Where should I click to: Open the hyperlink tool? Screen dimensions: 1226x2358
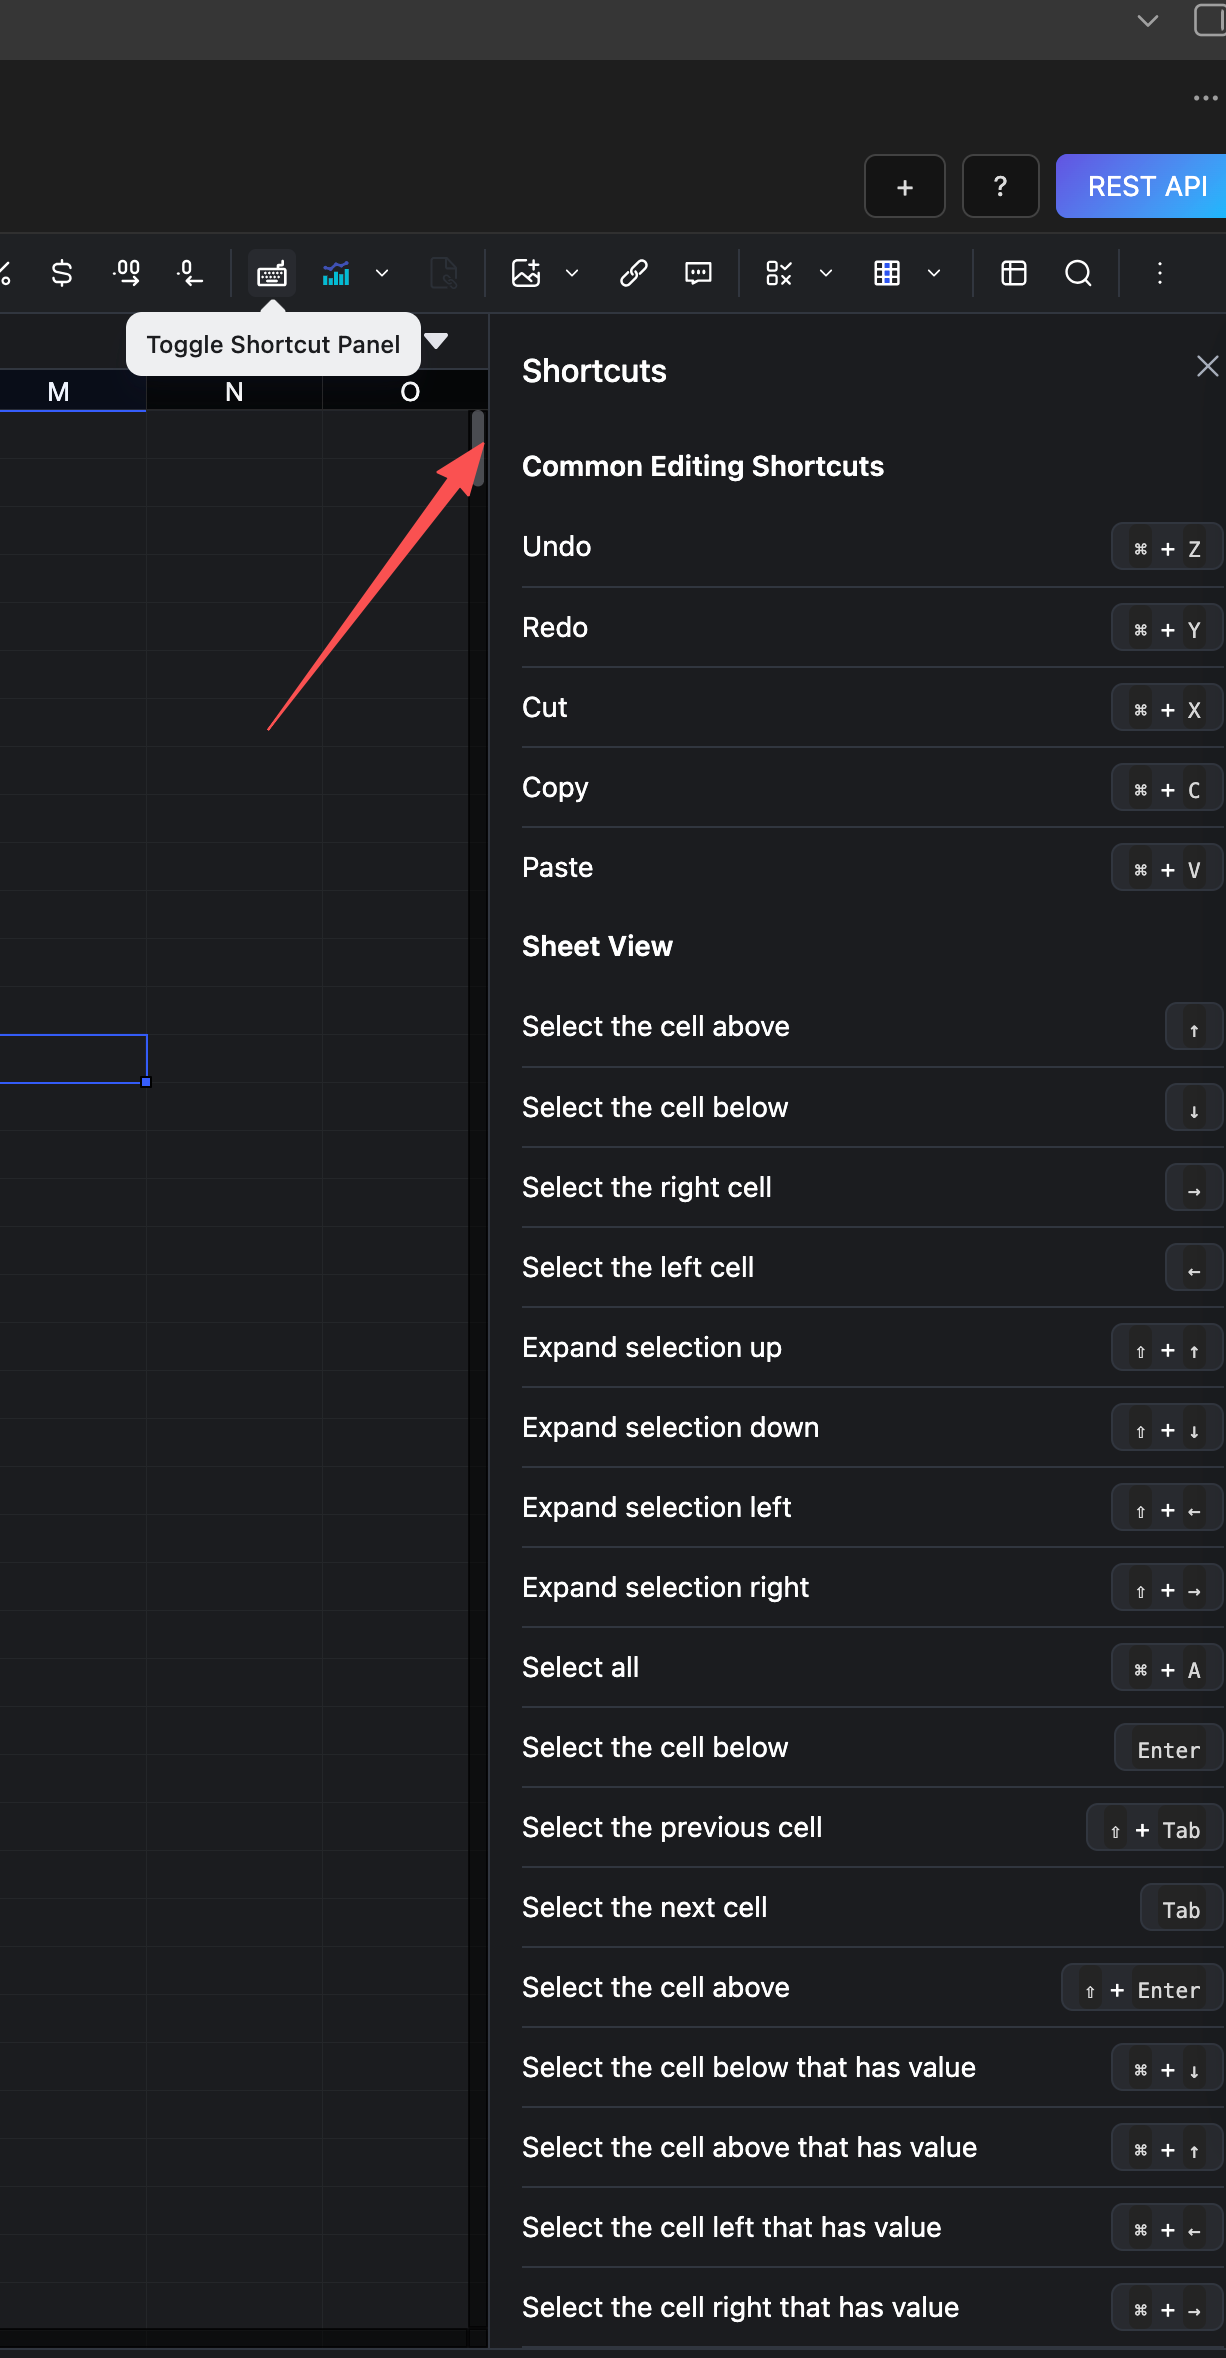pos(633,273)
